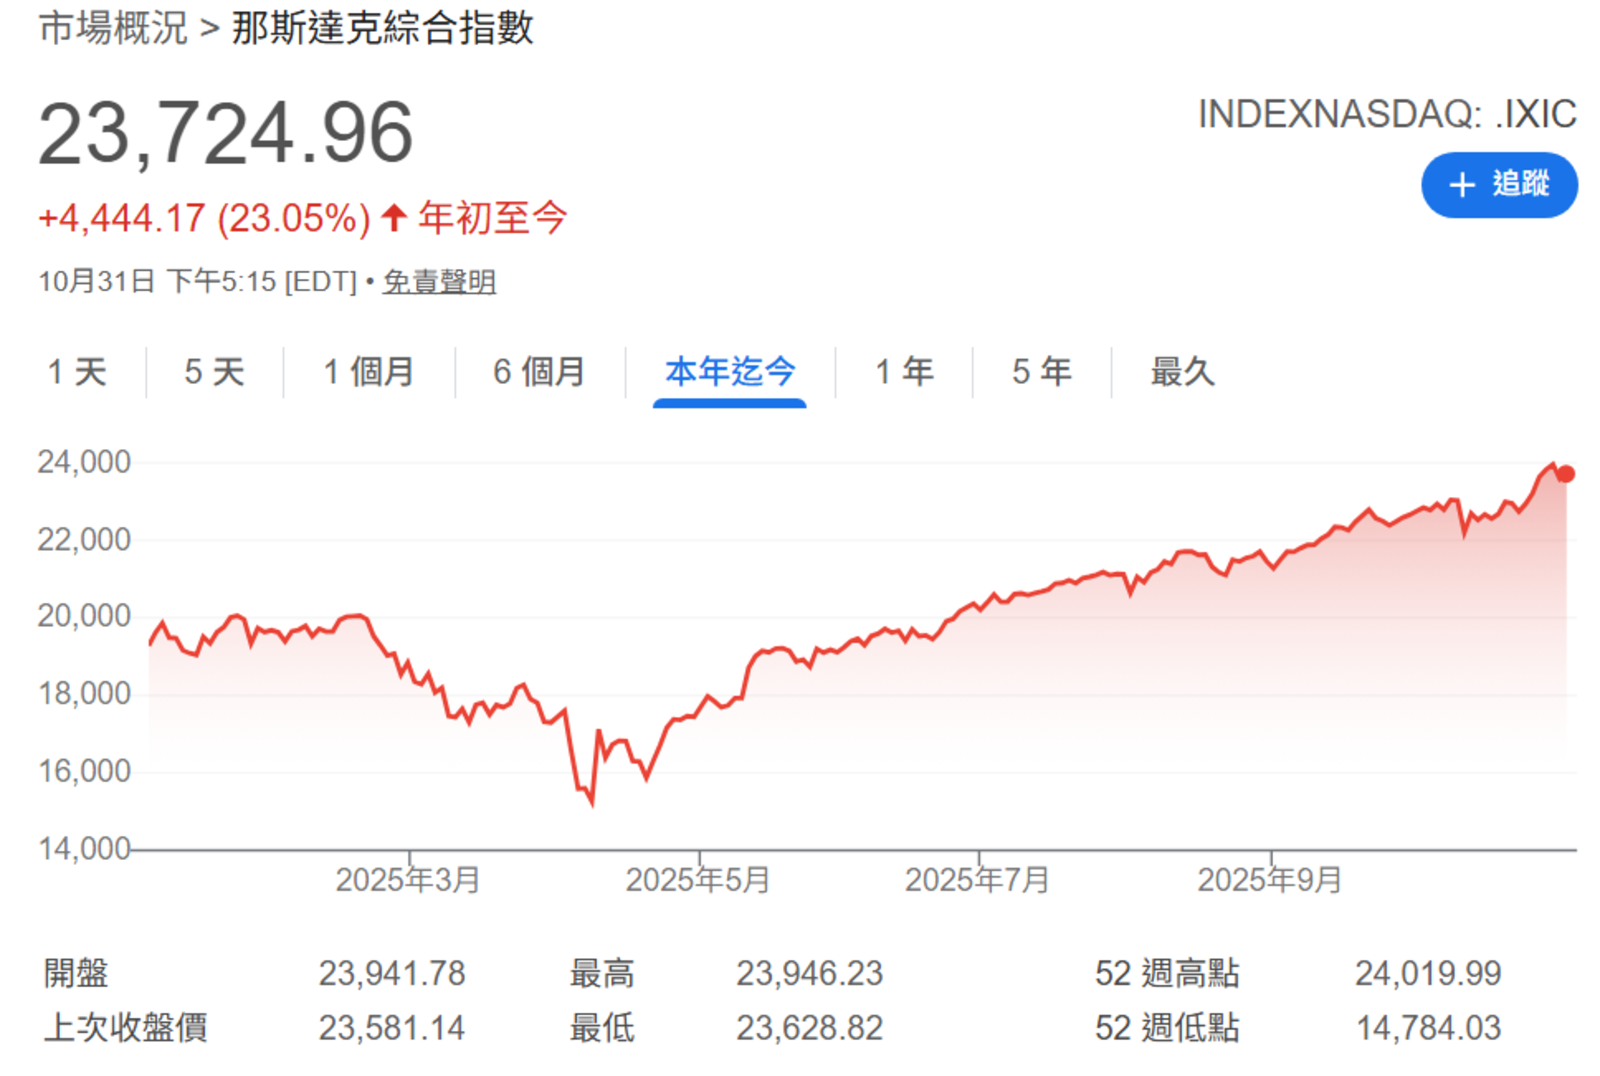Click the 追蹤 follow button
Screen dimensions: 1600x1076
1499,185
